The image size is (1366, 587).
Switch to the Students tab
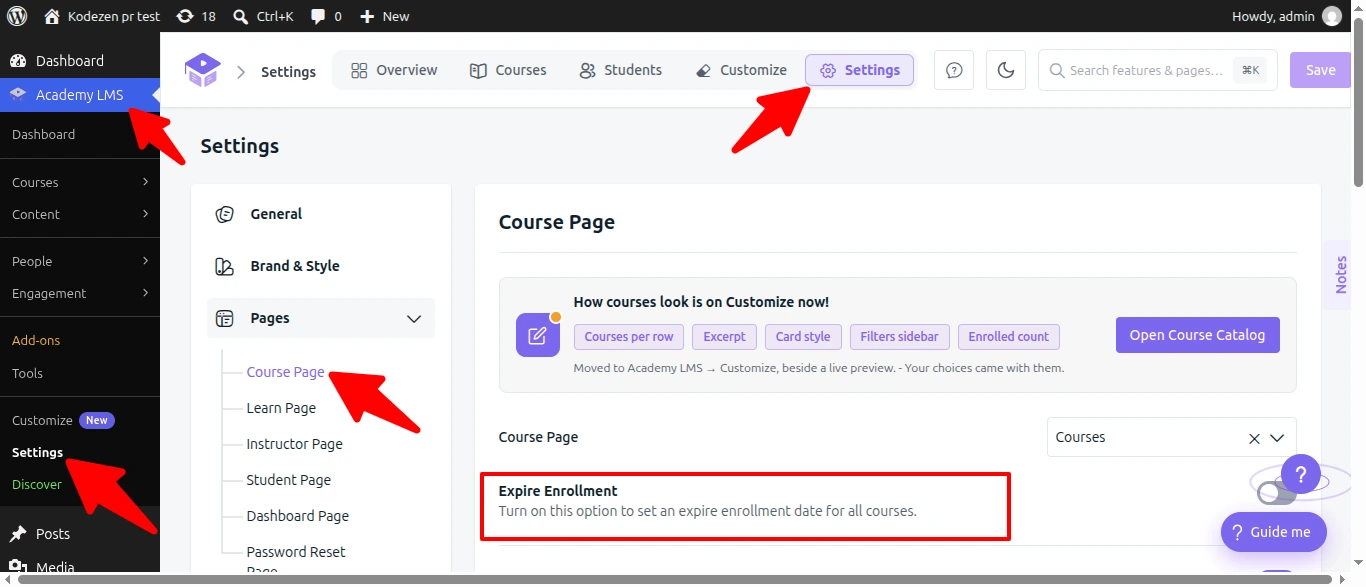click(x=620, y=70)
